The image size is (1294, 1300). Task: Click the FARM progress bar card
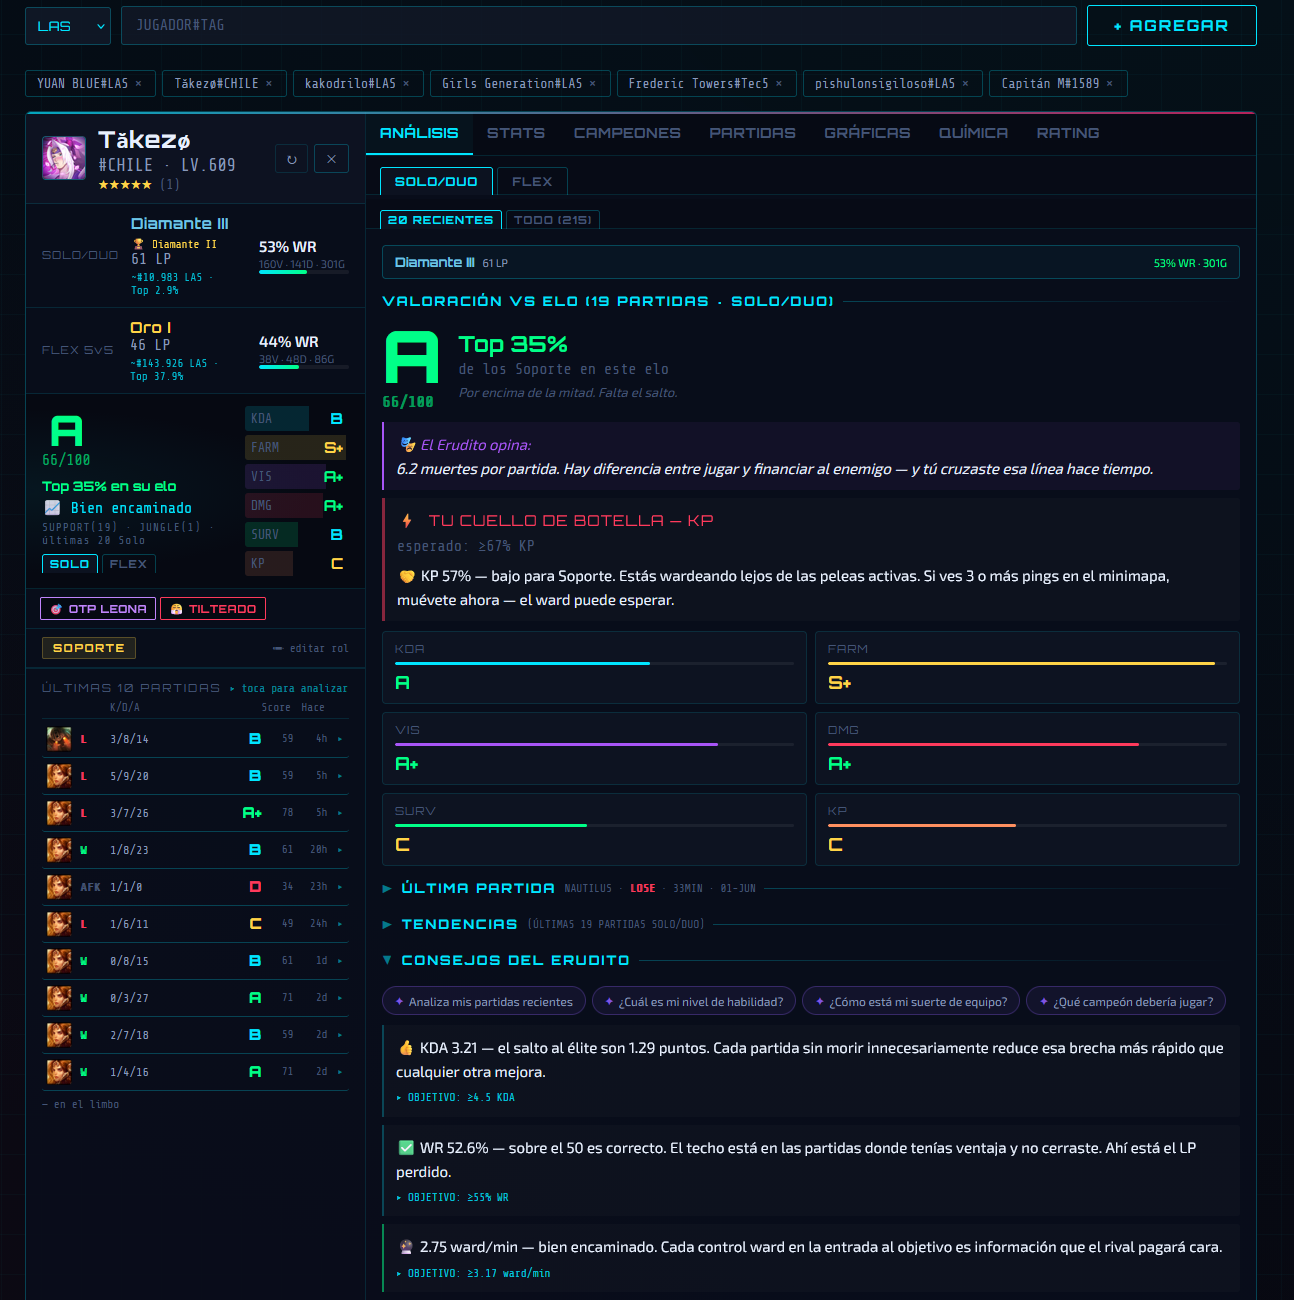pos(1027,667)
